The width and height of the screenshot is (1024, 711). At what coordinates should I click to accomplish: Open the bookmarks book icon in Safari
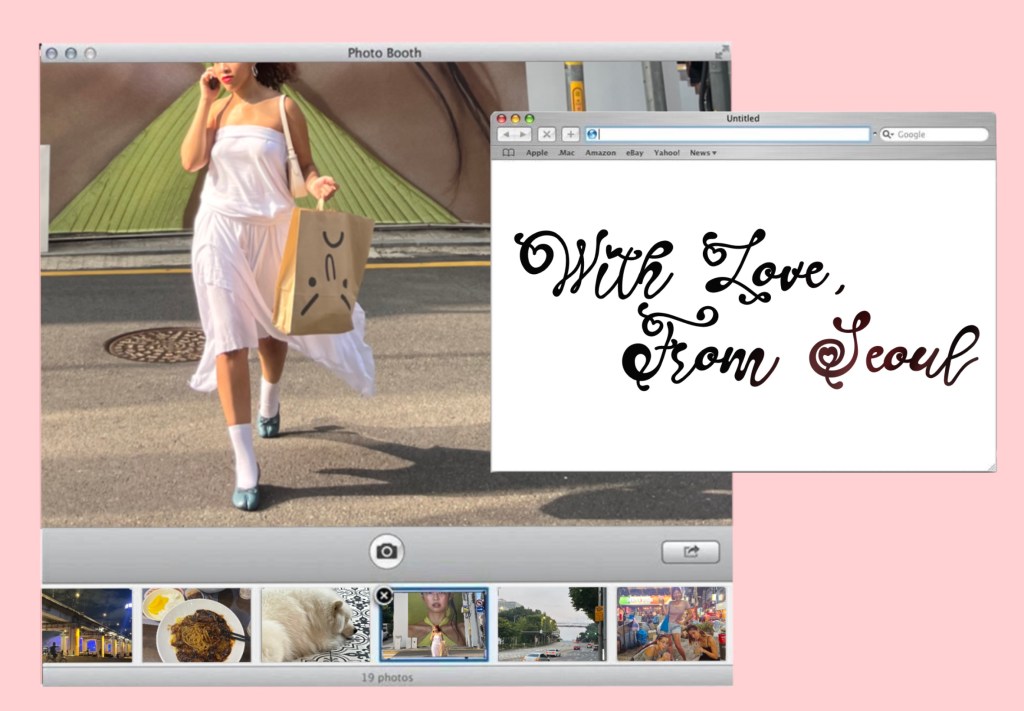click(x=508, y=153)
